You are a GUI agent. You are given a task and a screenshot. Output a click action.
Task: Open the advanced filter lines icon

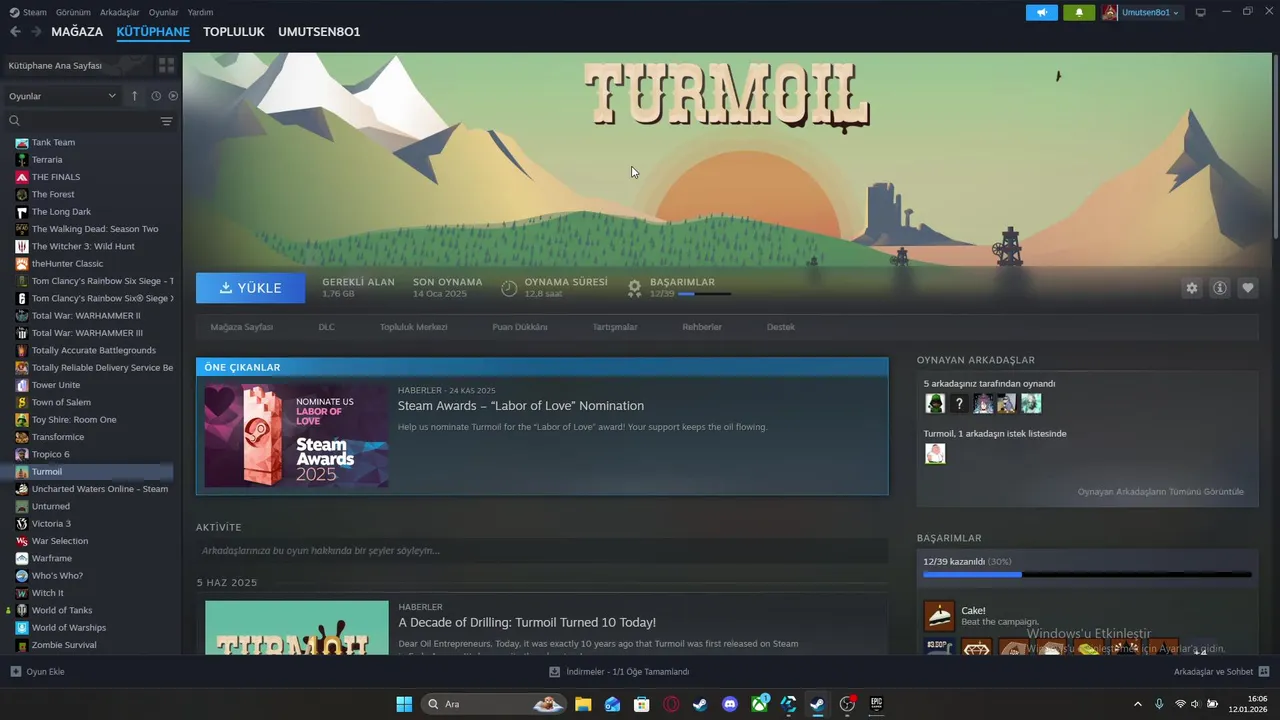tap(166, 121)
